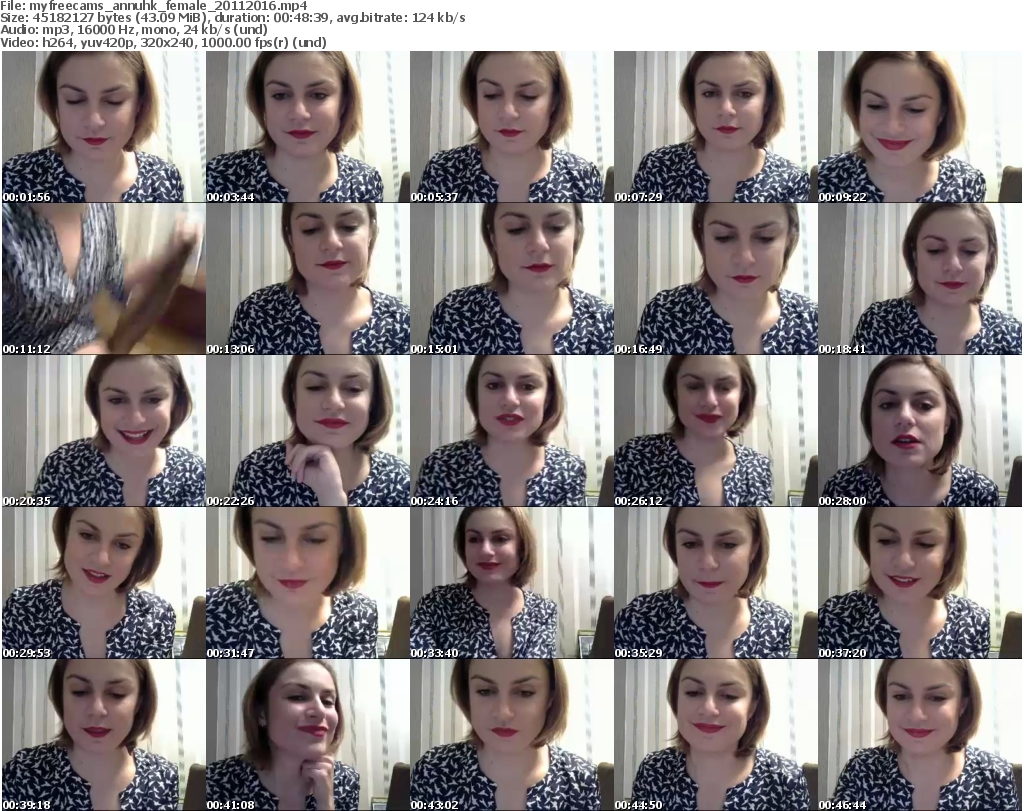1024x811 pixels.
Task: Select the thumbnail stamped 00:03:44
Action: click(x=308, y=127)
